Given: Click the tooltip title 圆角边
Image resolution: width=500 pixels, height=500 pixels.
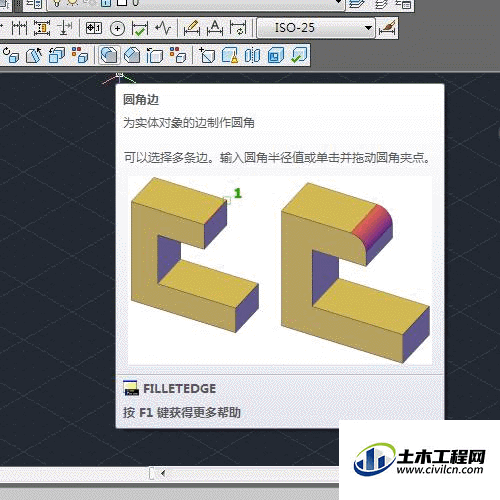Looking at the screenshot, I should point(141,100).
